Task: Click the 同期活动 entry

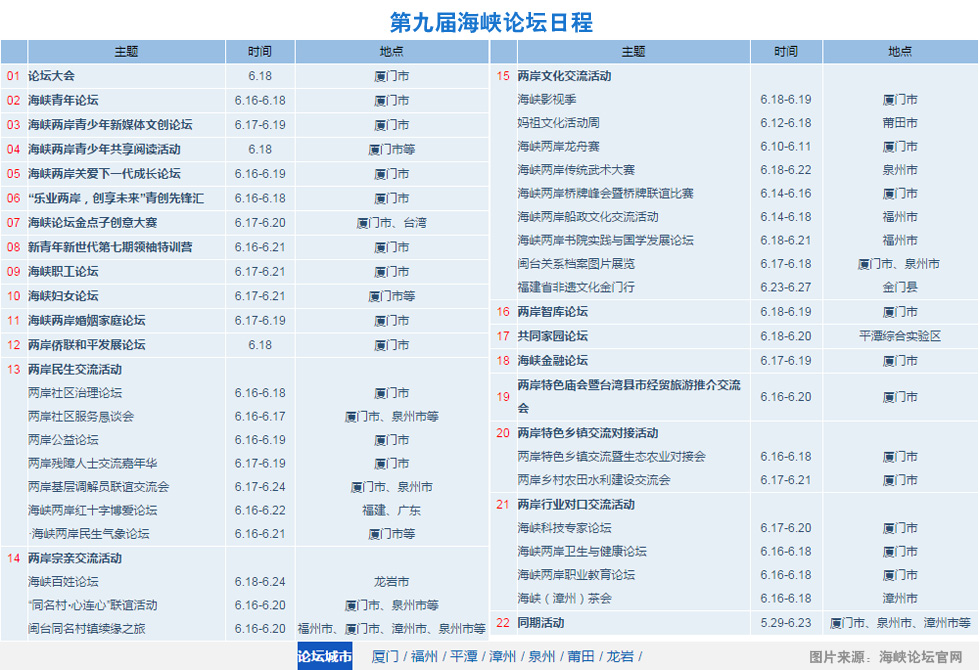Action: 541,623
